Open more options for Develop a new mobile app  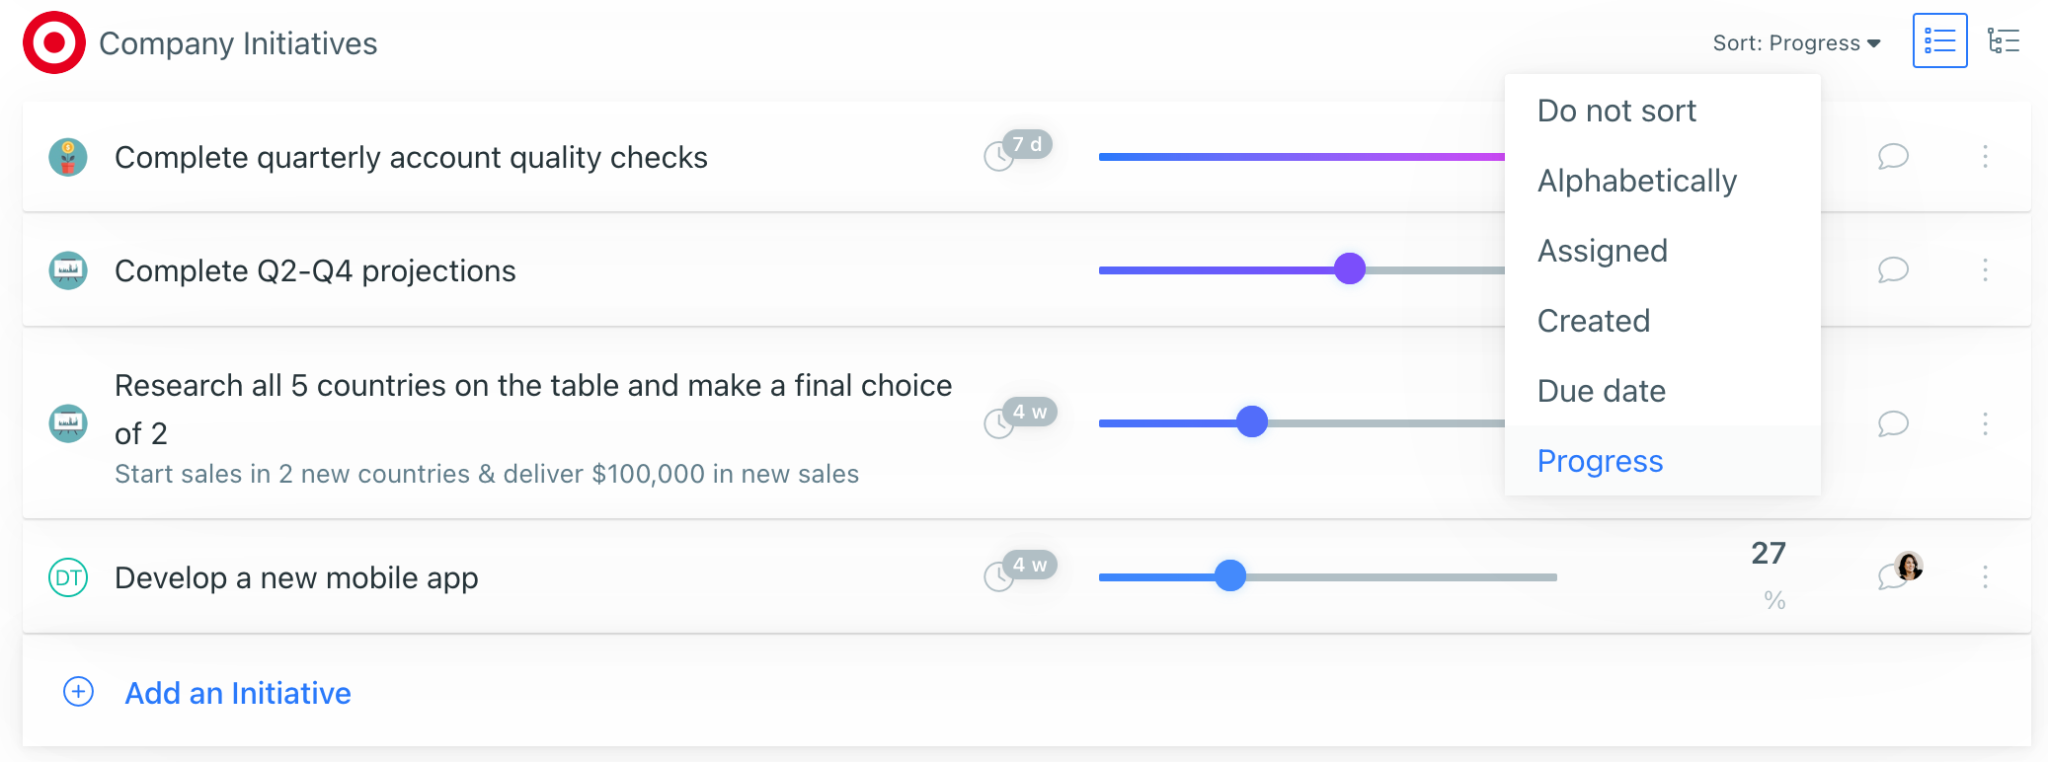click(x=1985, y=577)
